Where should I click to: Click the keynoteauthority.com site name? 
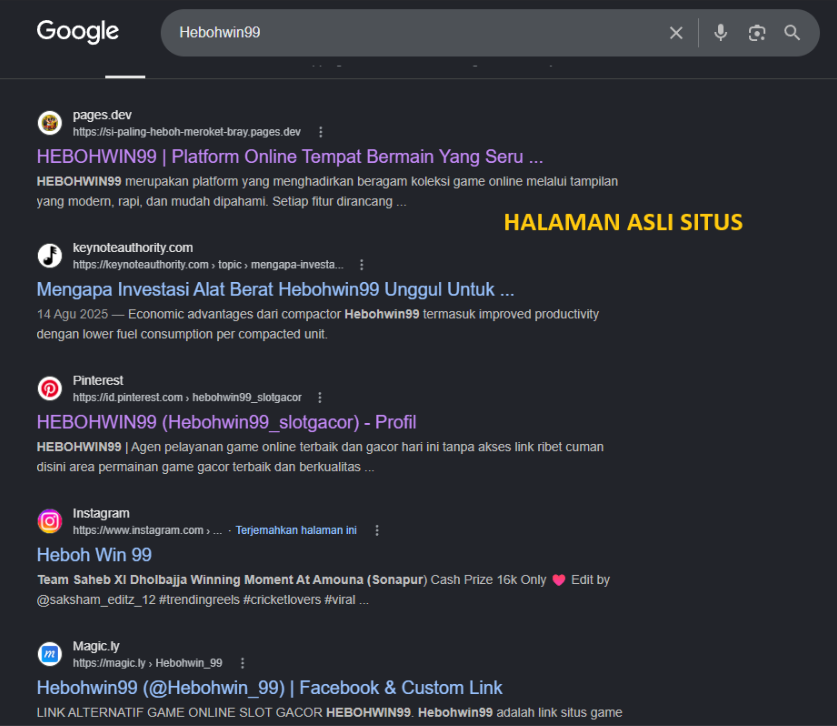tap(133, 248)
